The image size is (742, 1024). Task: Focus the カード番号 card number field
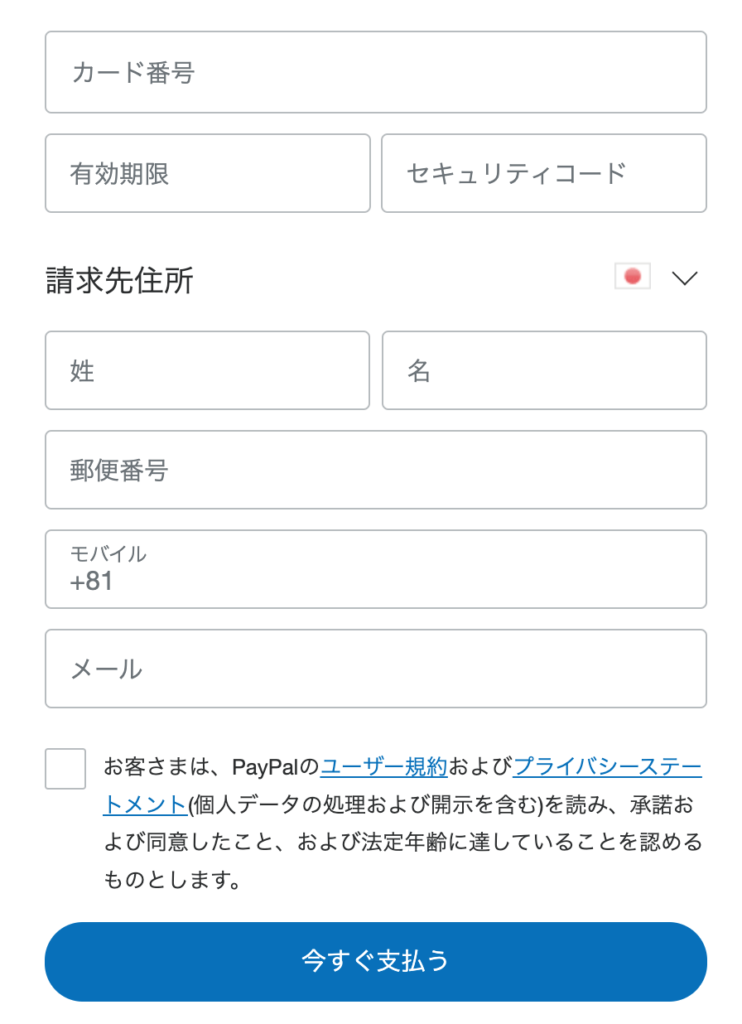pyautogui.click(x=376, y=72)
